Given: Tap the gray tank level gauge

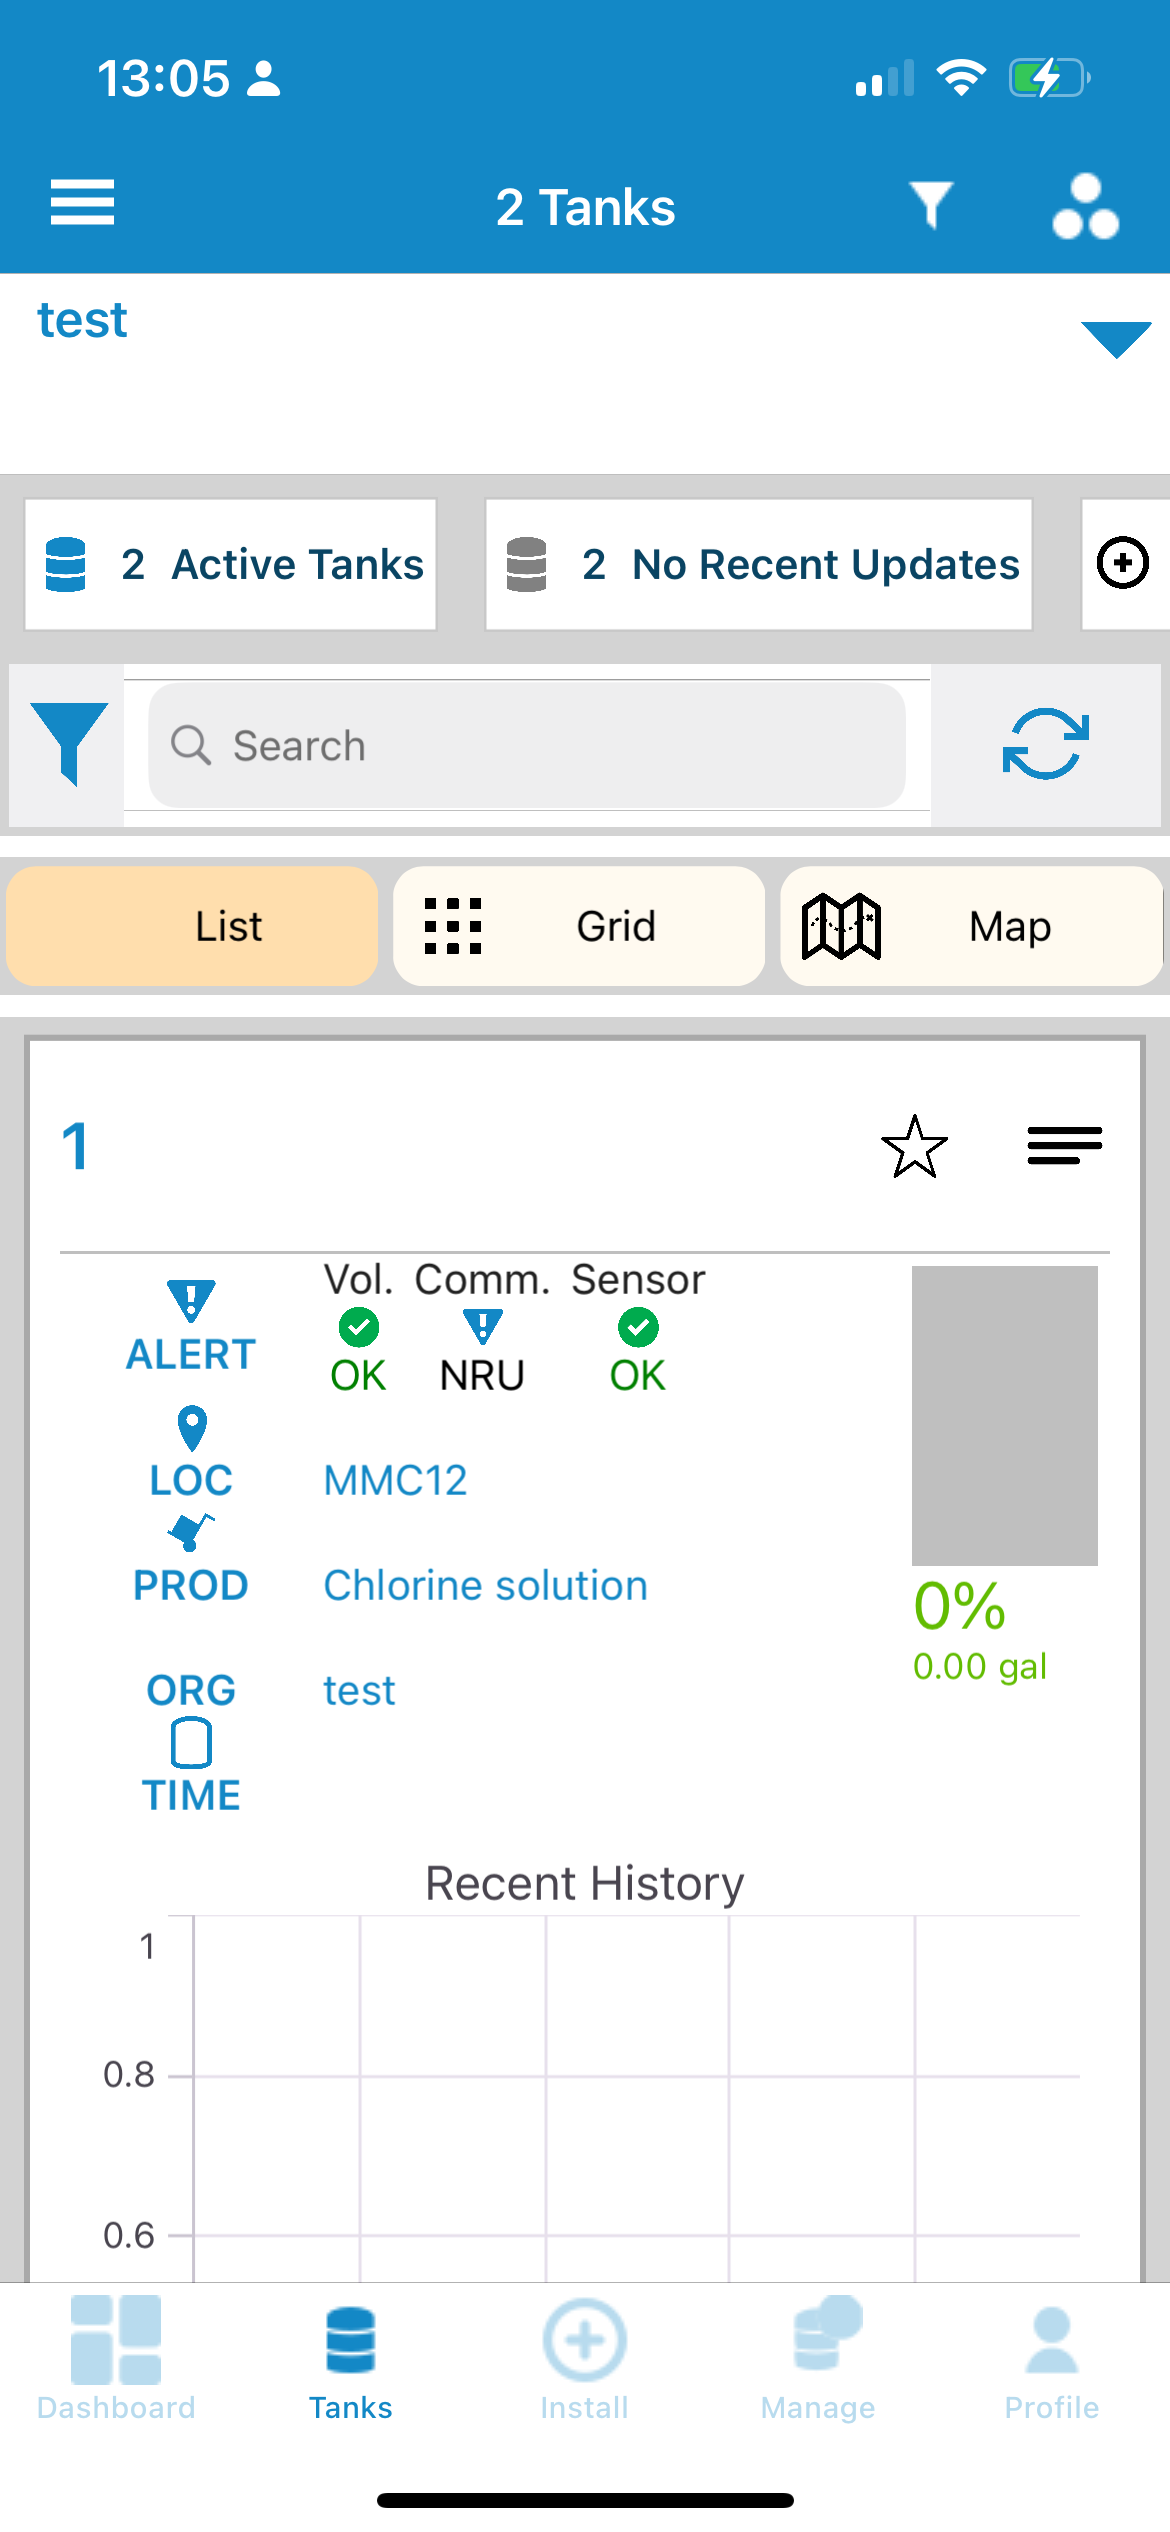Looking at the screenshot, I should click(x=1004, y=1415).
